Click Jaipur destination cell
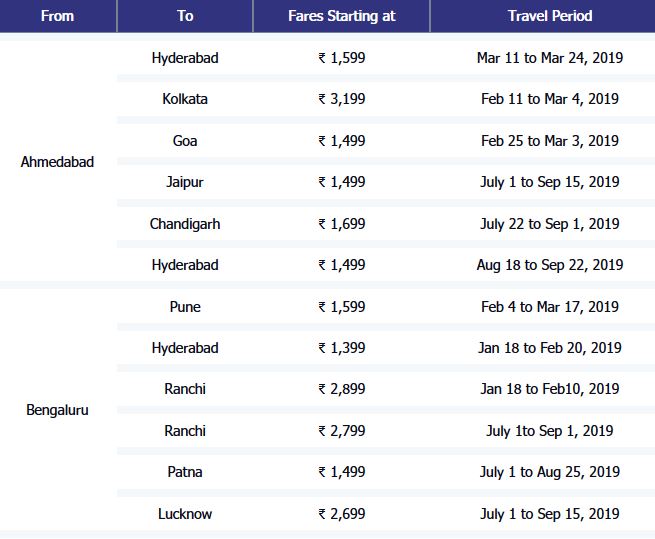The width and height of the screenshot is (655, 539). [185, 182]
